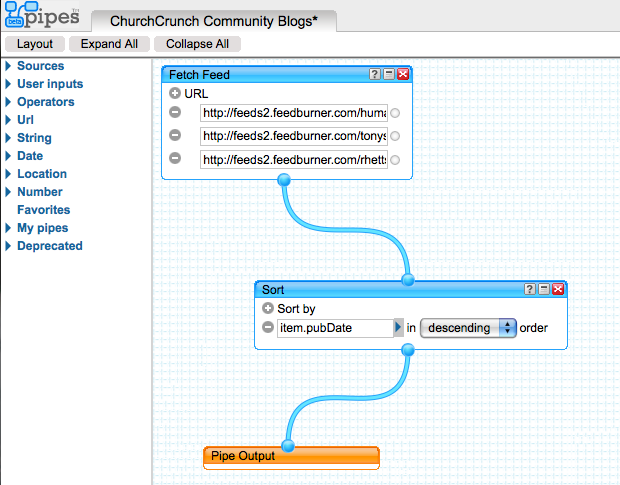Edit the feedburner.com/rhett URL field
This screenshot has width=620, height=485.
tap(294, 159)
